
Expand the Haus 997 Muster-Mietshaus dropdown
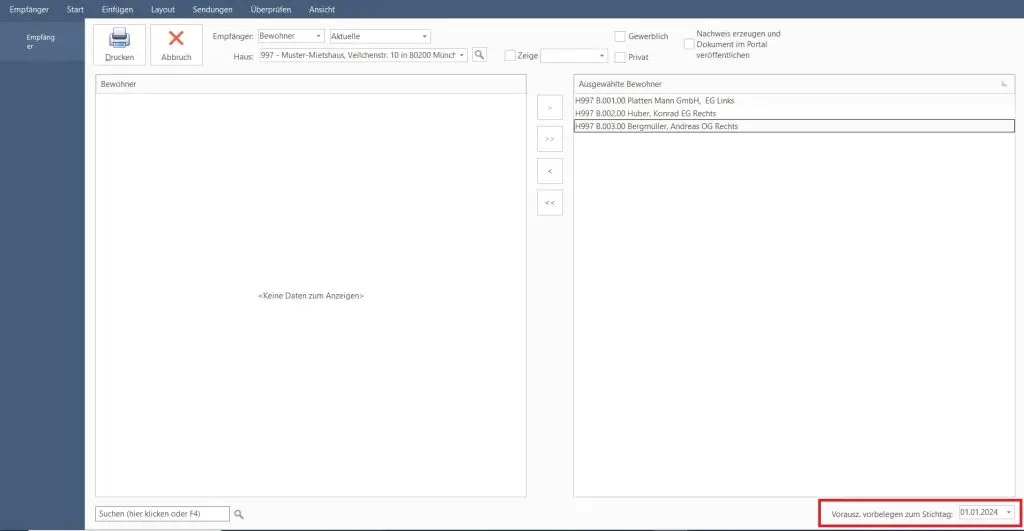462,56
